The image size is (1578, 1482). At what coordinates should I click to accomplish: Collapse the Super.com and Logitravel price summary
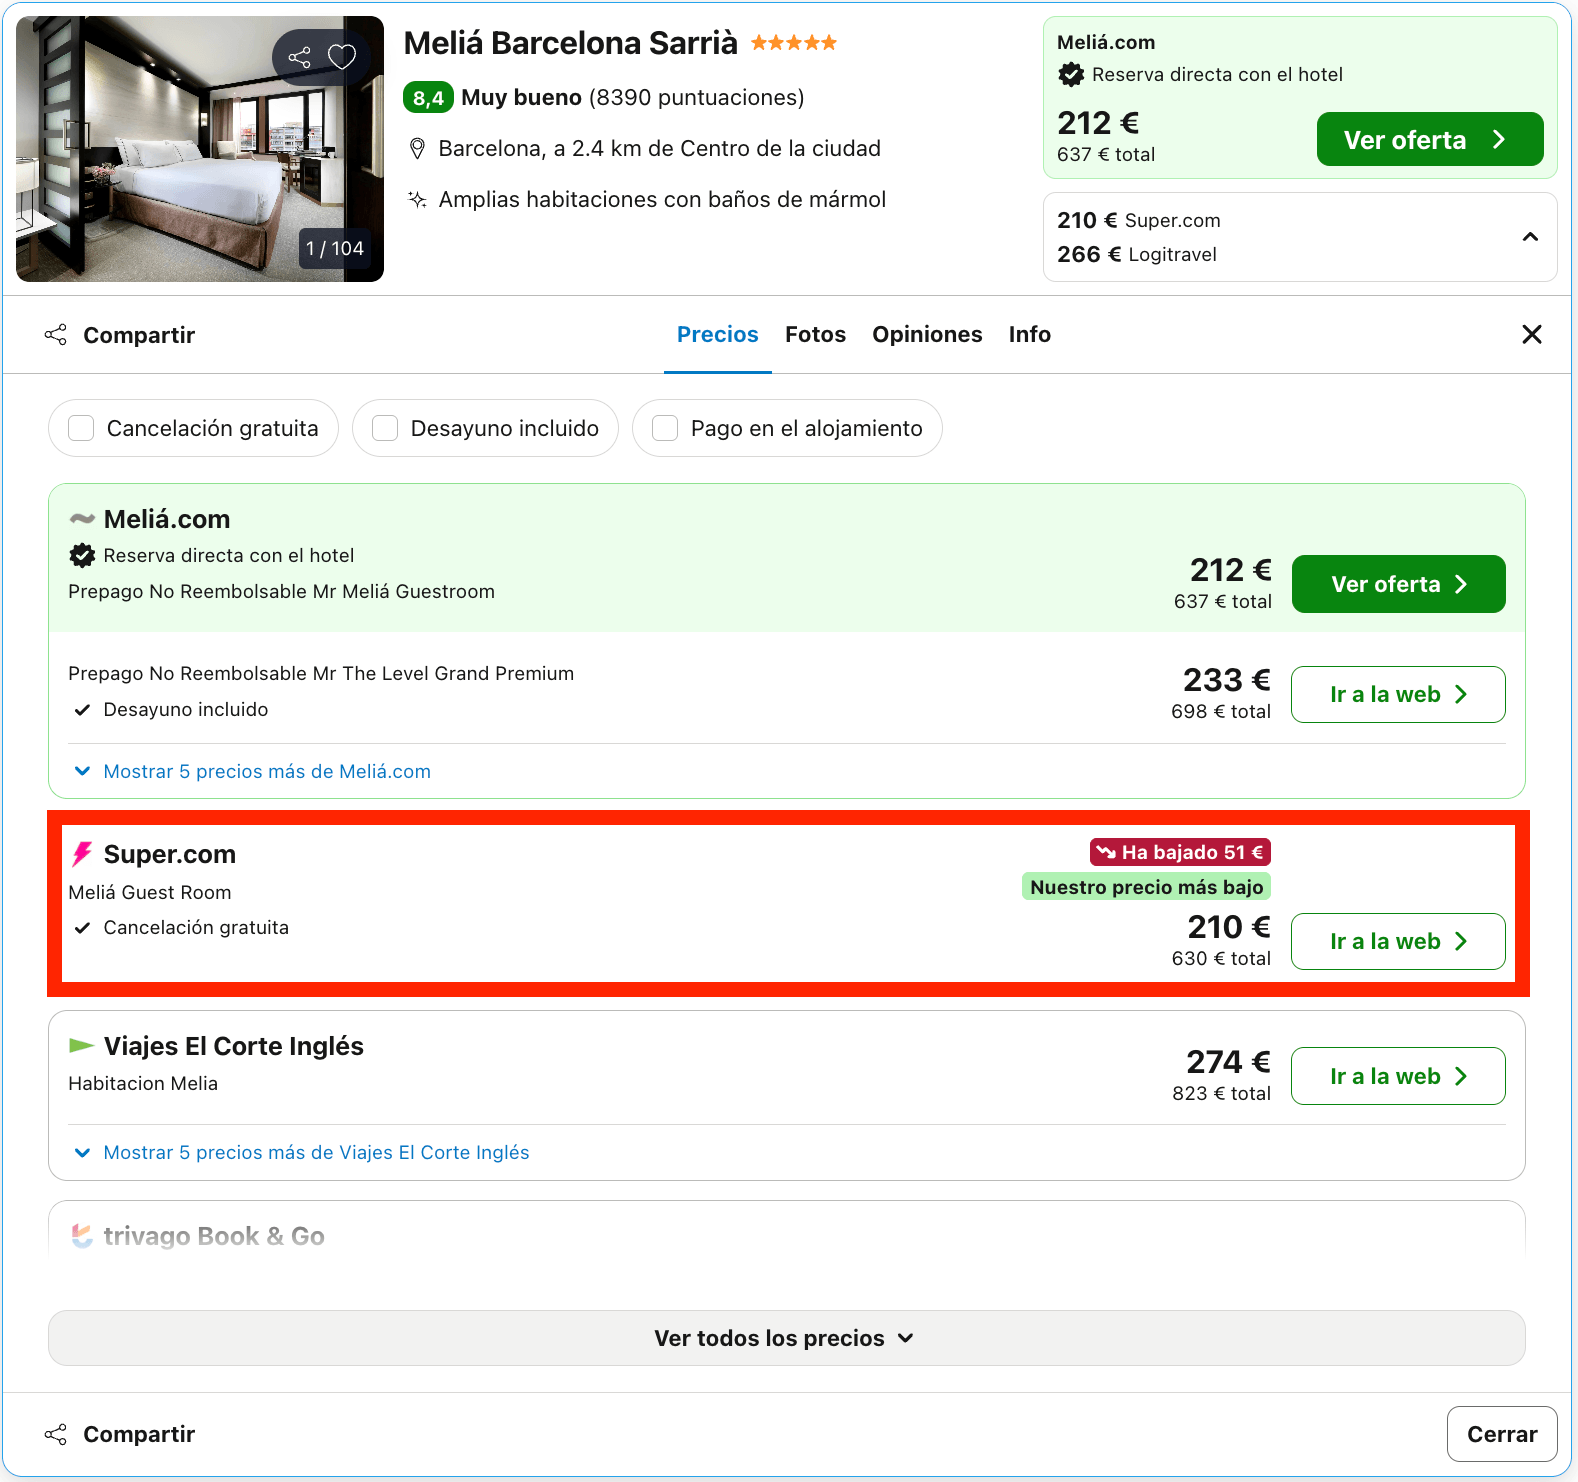click(x=1530, y=237)
